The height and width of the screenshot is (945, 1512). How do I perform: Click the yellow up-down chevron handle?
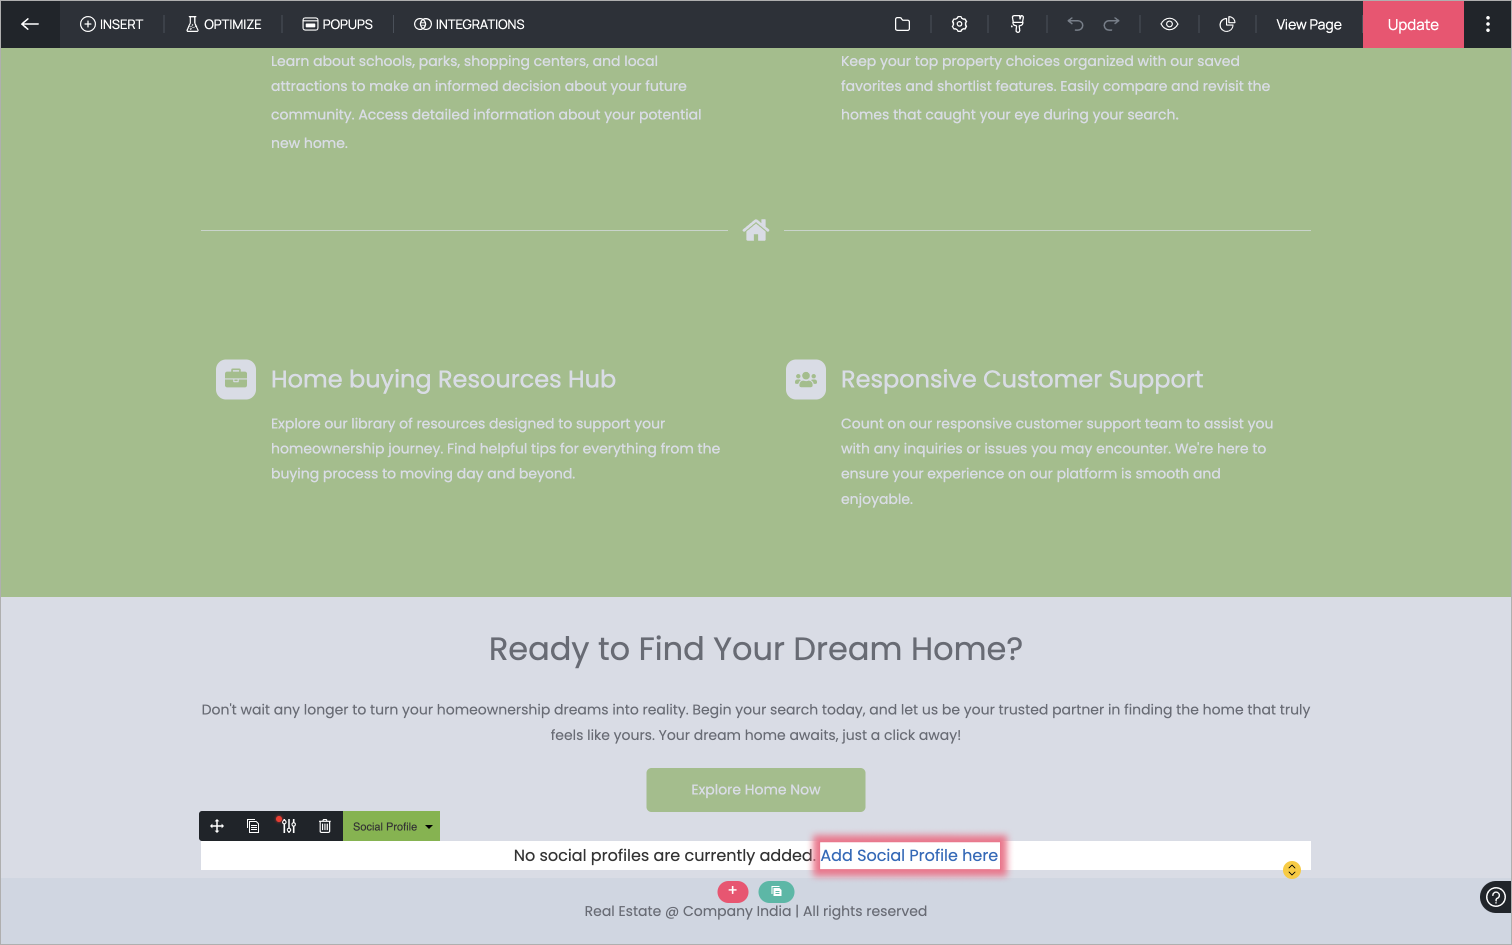pyautogui.click(x=1292, y=870)
